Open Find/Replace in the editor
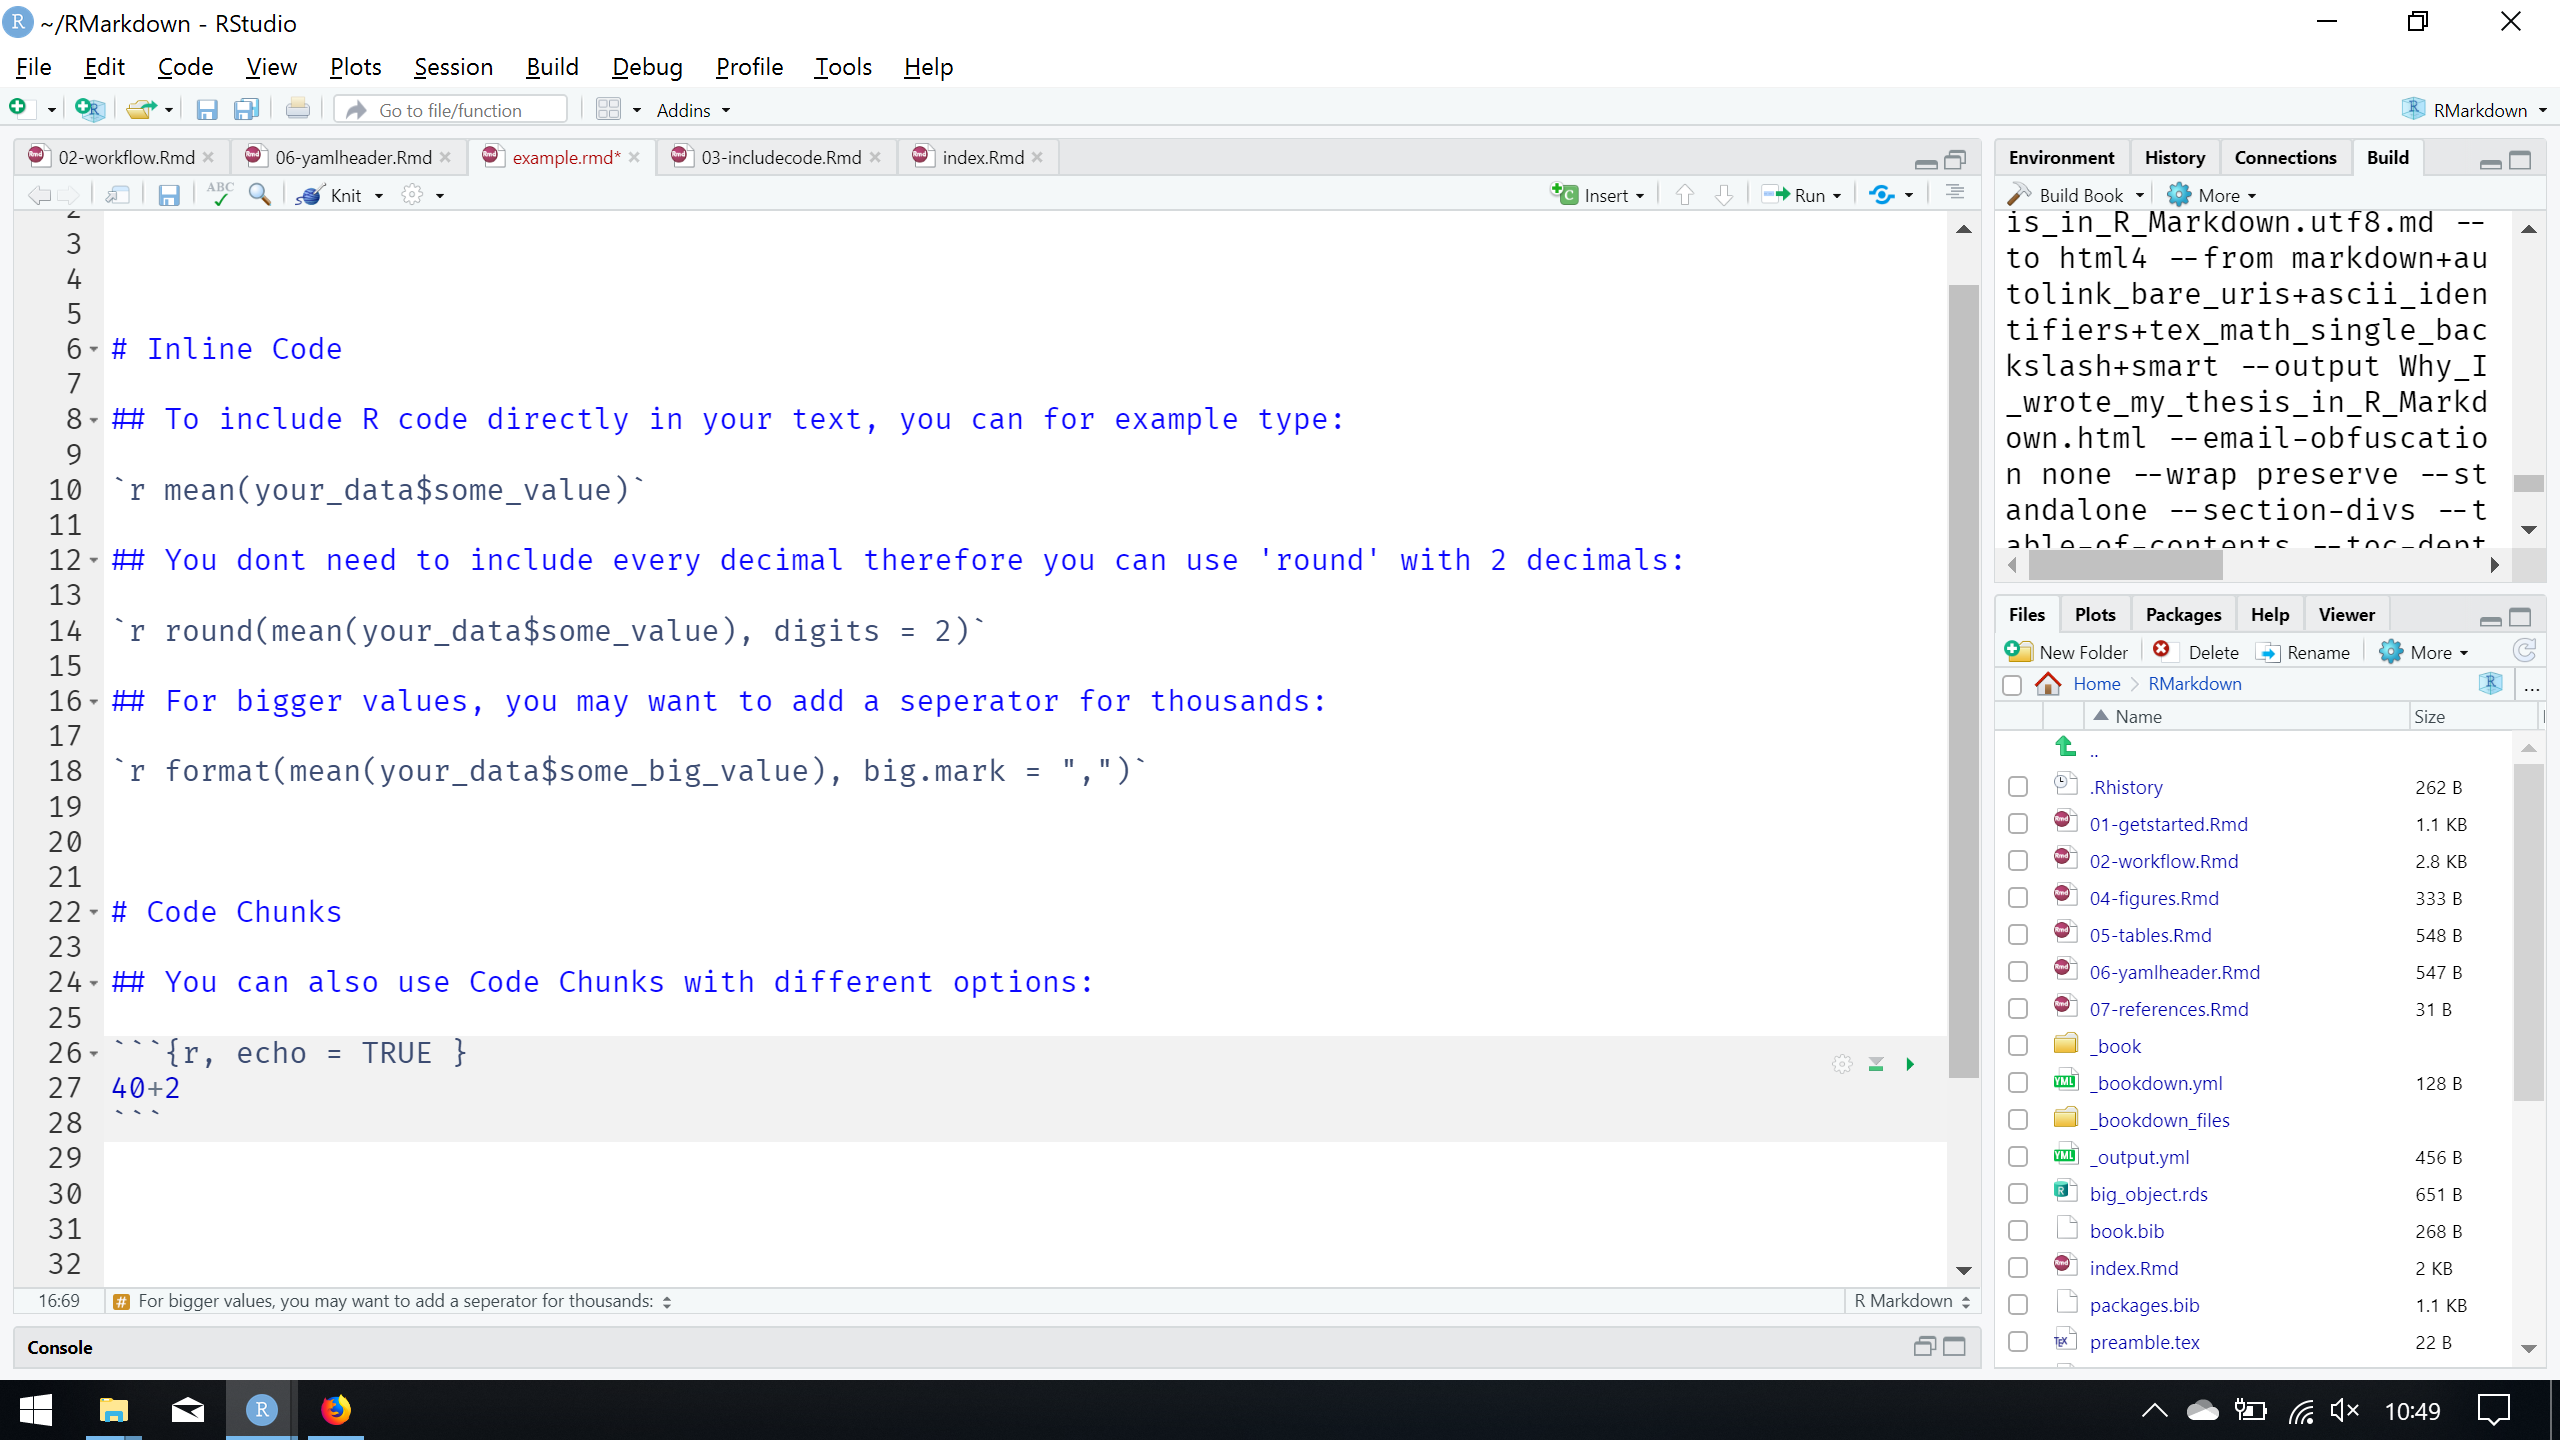The height and width of the screenshot is (1440, 2560). (x=260, y=195)
